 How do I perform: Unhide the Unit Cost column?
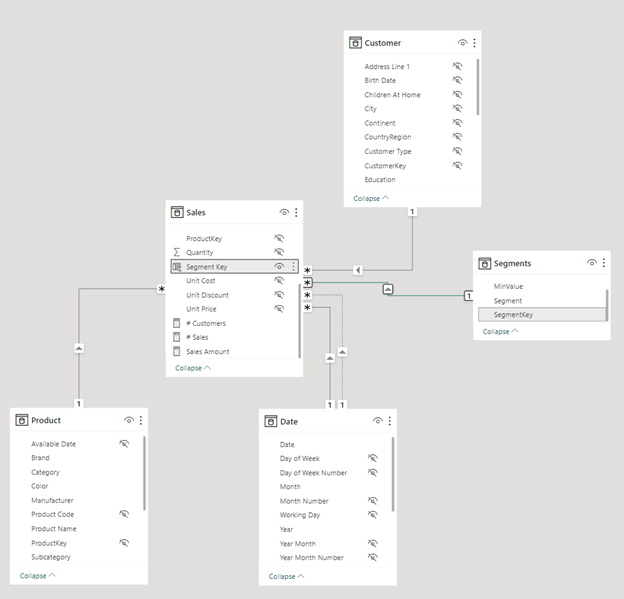[279, 281]
